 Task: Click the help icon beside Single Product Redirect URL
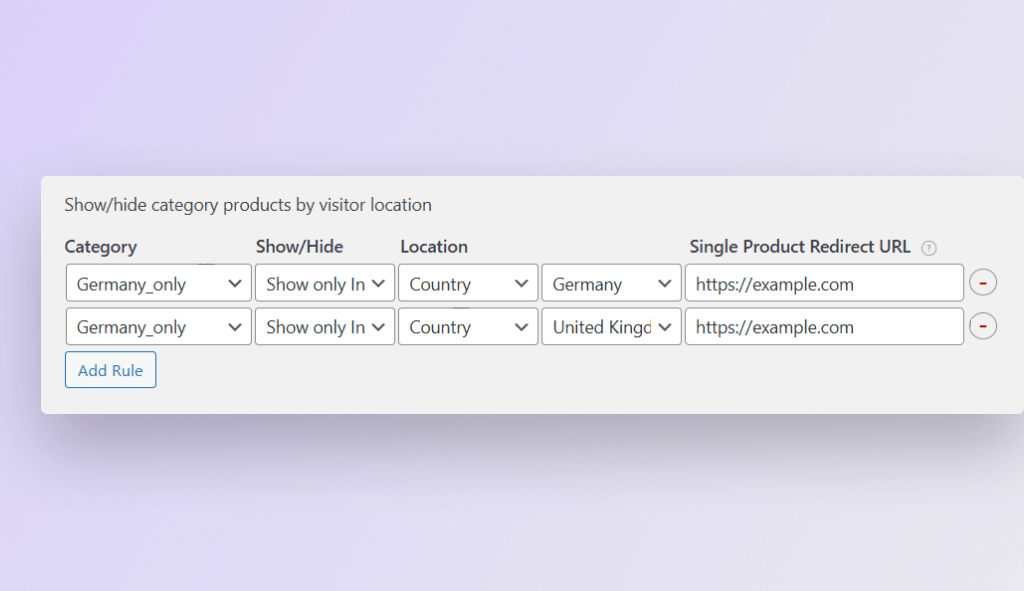tap(929, 248)
